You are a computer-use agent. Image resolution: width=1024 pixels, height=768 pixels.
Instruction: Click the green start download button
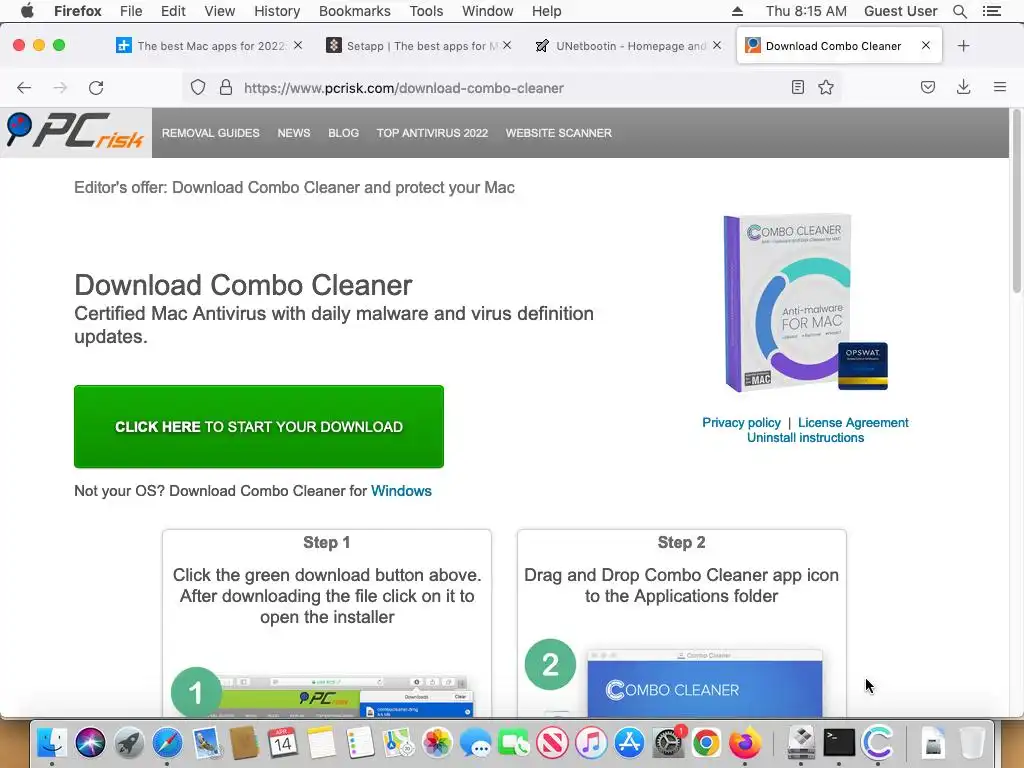tap(259, 426)
